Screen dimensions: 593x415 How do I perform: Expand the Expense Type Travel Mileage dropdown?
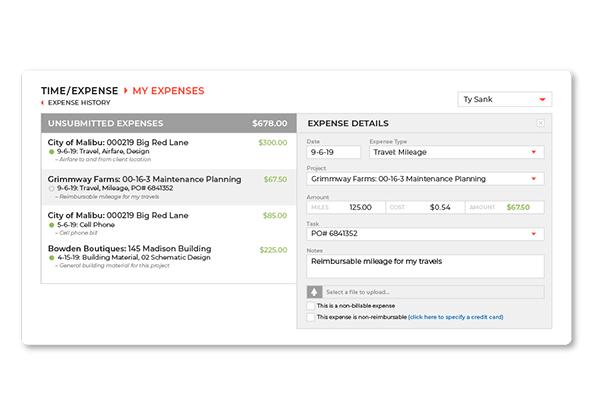pyautogui.click(x=456, y=152)
